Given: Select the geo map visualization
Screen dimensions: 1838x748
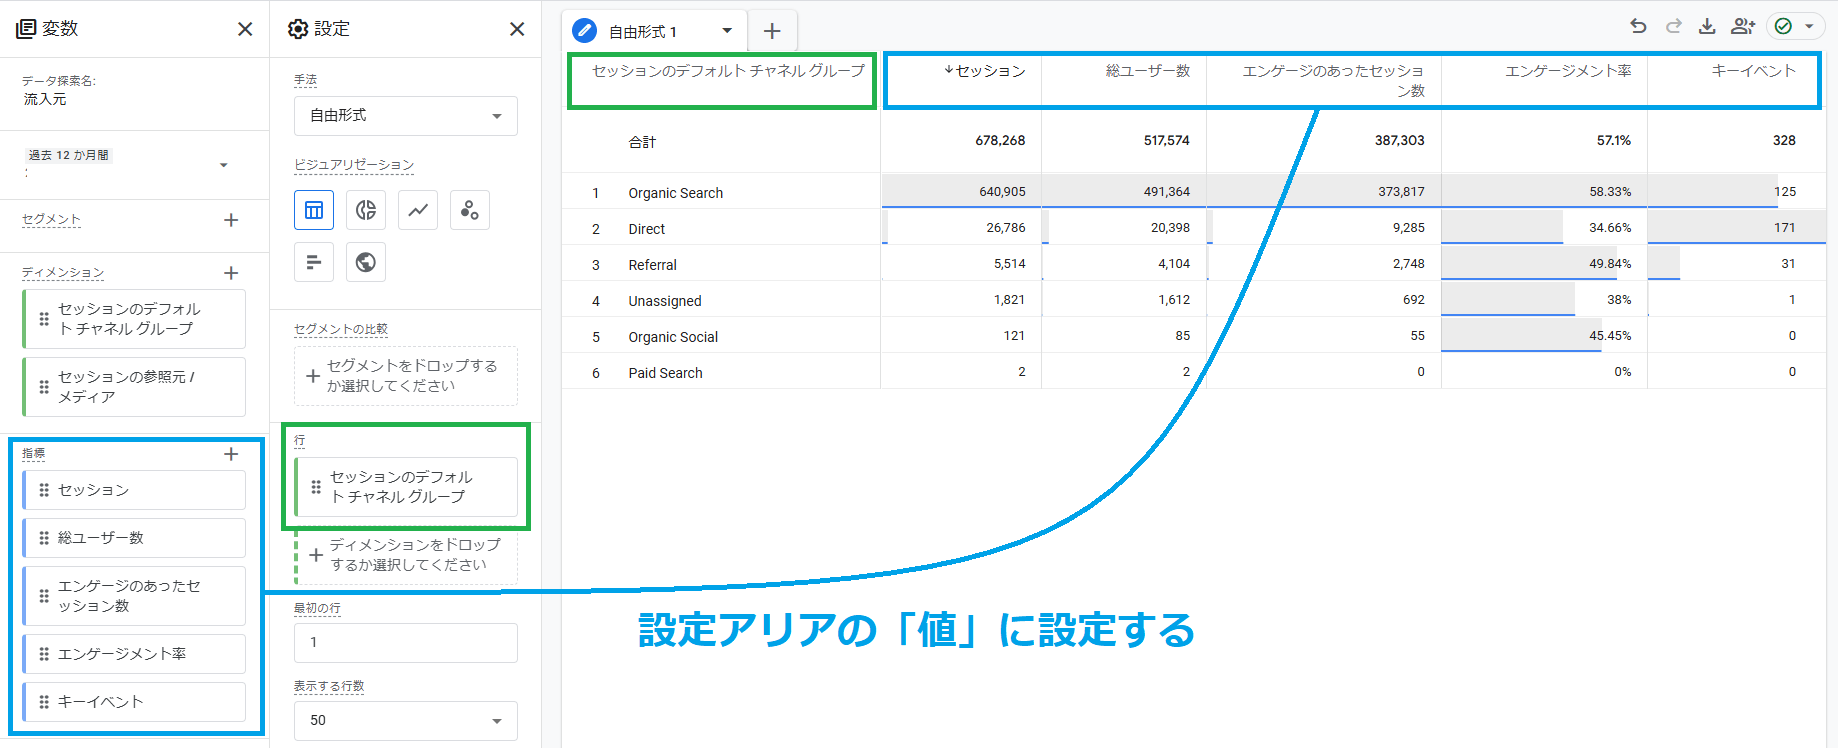Looking at the screenshot, I should (366, 262).
